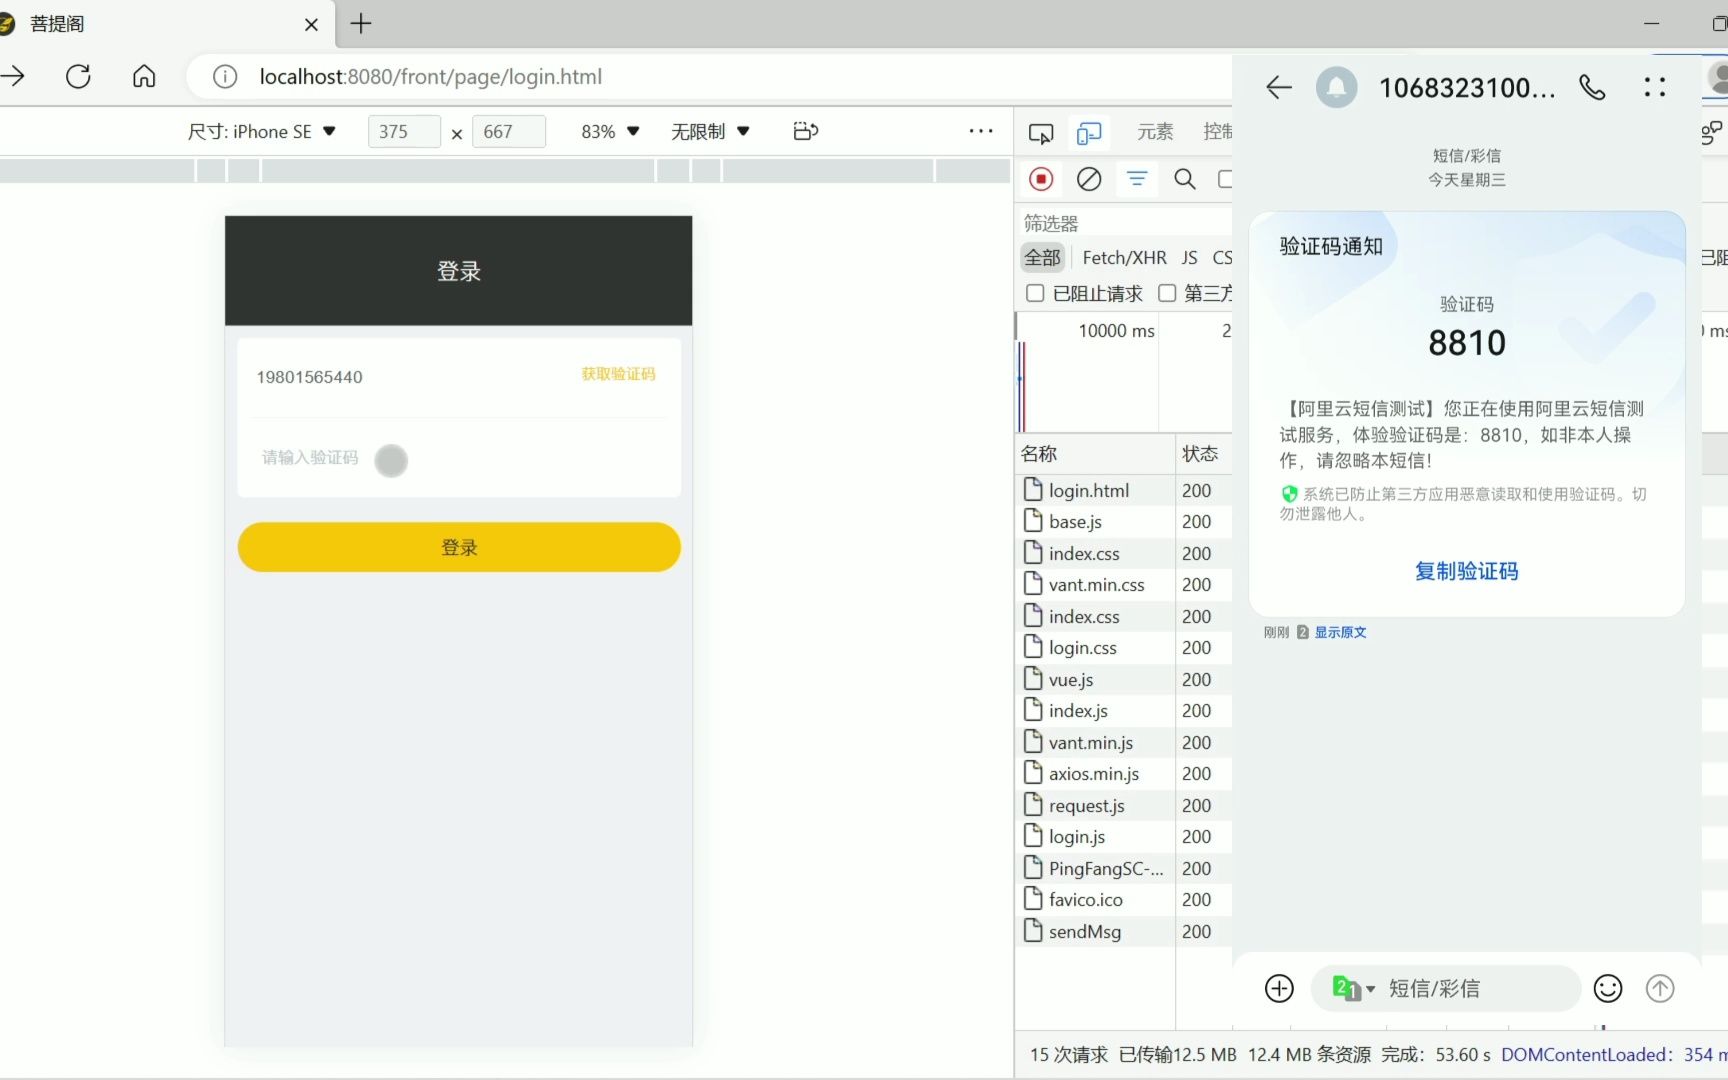Edit the viewport width 375 field

404,131
